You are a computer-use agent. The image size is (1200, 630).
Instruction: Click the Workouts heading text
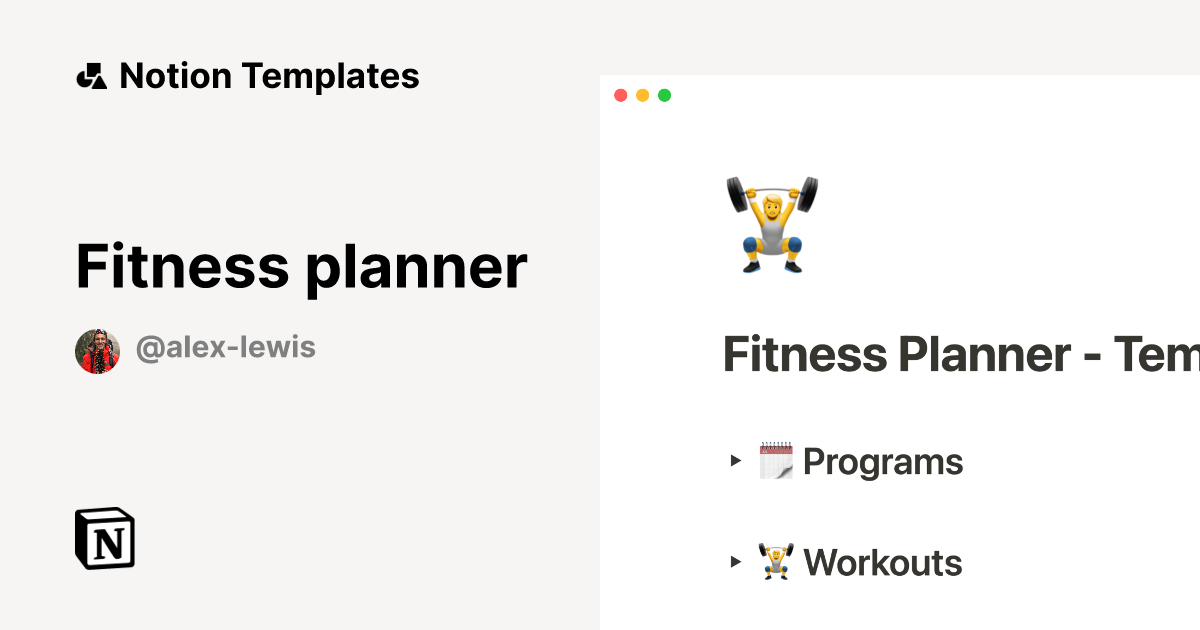tap(883, 563)
